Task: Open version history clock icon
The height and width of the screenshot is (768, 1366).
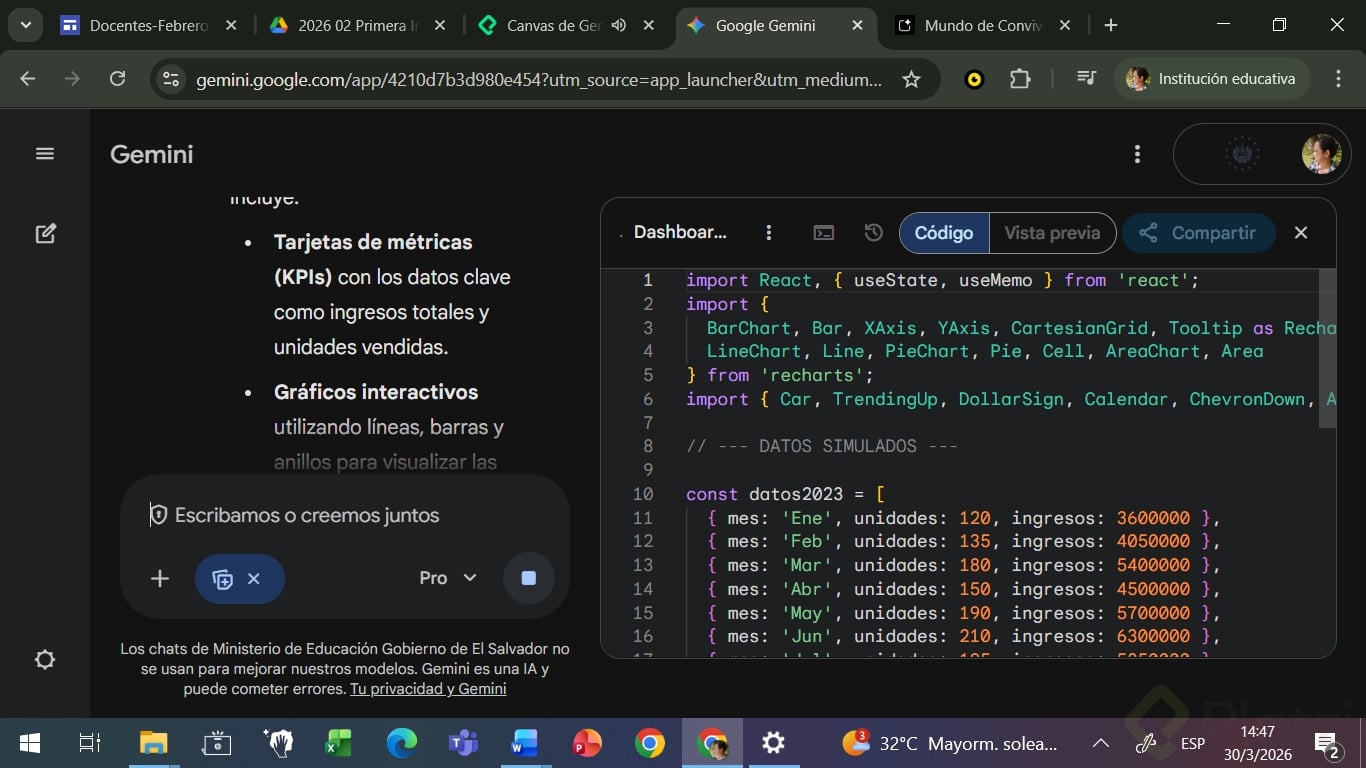Action: pyautogui.click(x=873, y=233)
